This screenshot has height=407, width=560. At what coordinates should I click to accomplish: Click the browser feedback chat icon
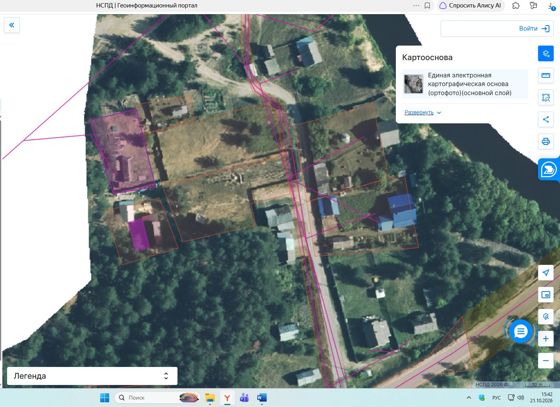point(533,6)
